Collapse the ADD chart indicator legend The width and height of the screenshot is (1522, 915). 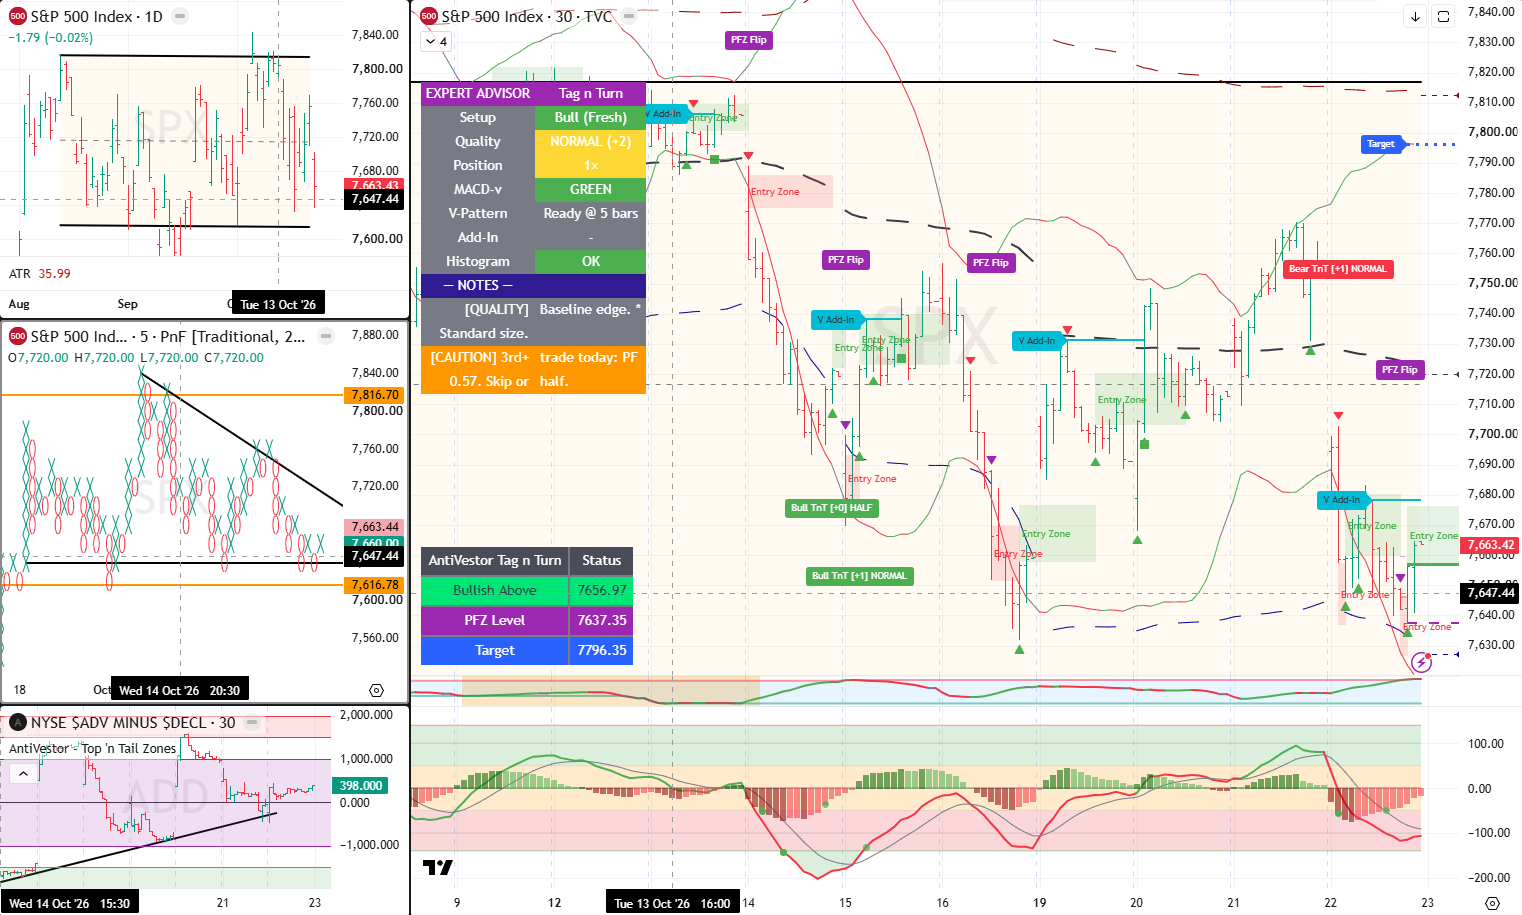22,773
